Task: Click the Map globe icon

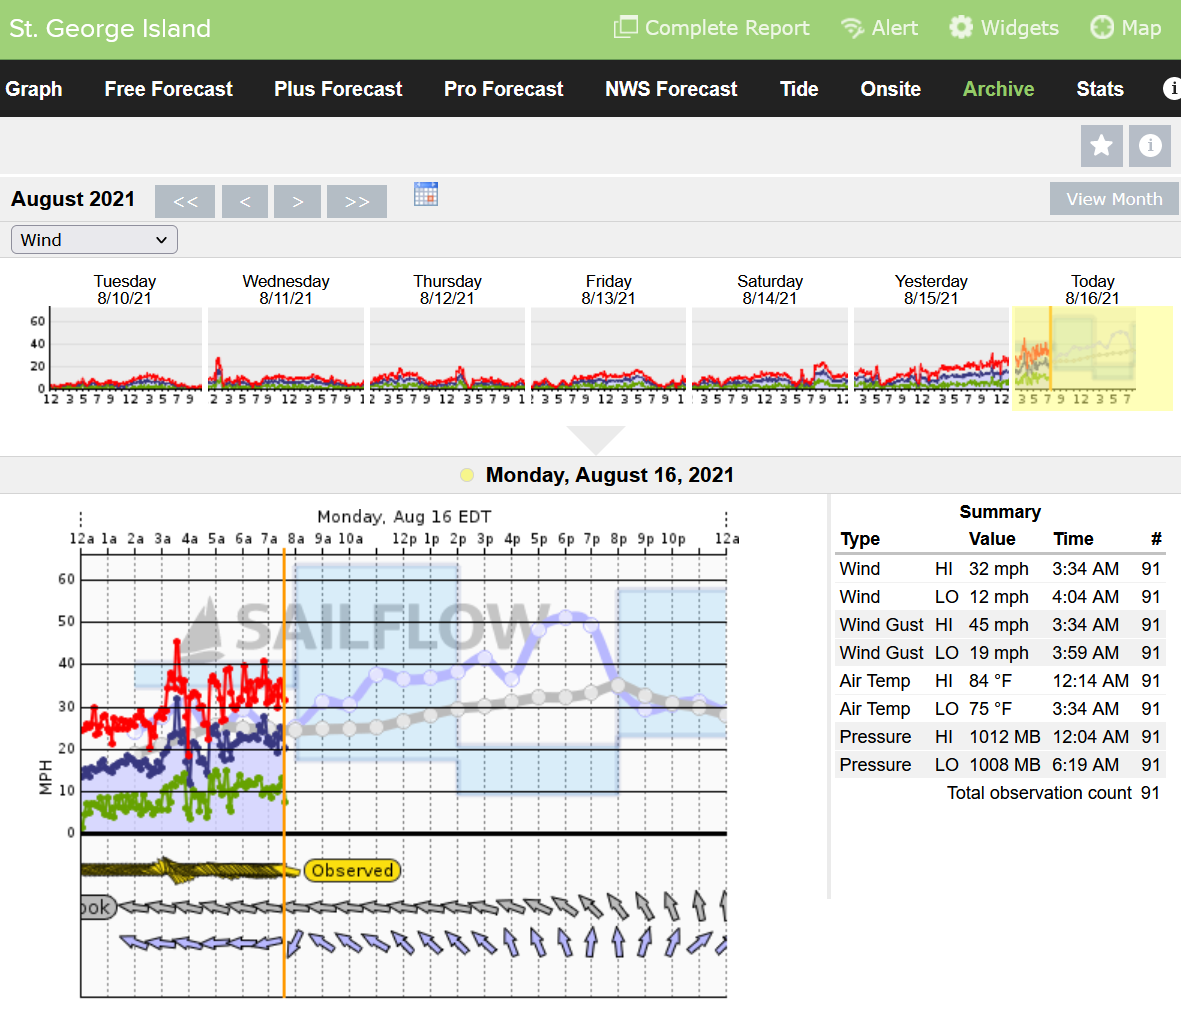Action: pos(1102,27)
